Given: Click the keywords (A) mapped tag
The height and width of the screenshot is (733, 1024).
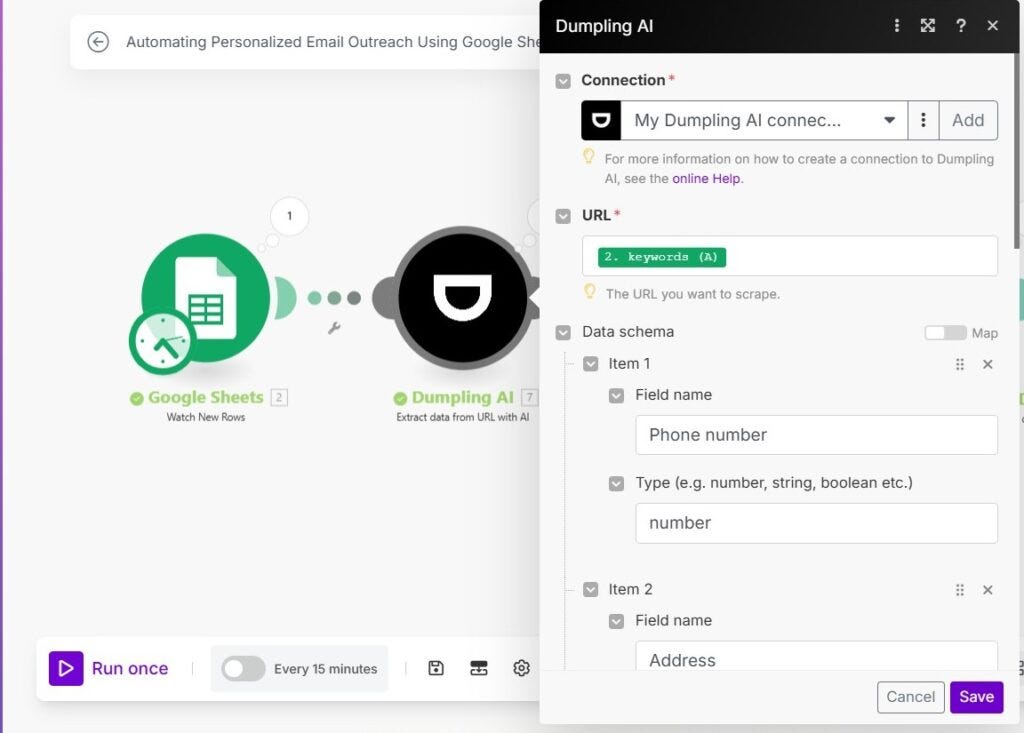Looking at the screenshot, I should tap(661, 257).
